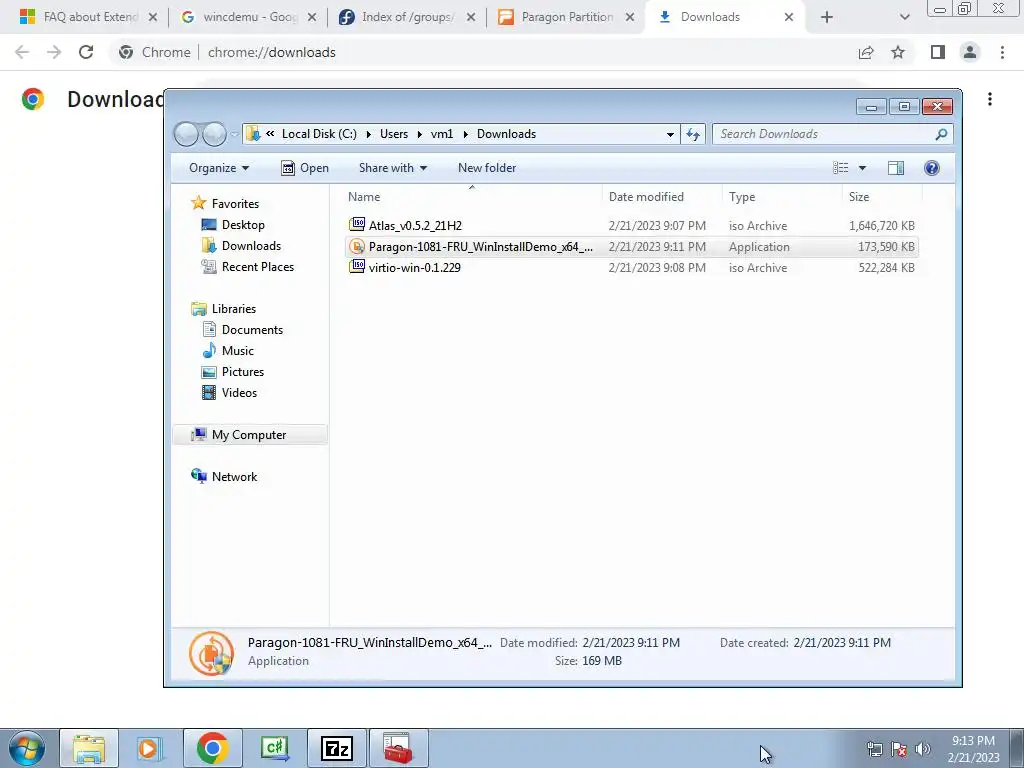Open the Chrome main menu (three dots)
The image size is (1024, 768).
[1002, 52]
